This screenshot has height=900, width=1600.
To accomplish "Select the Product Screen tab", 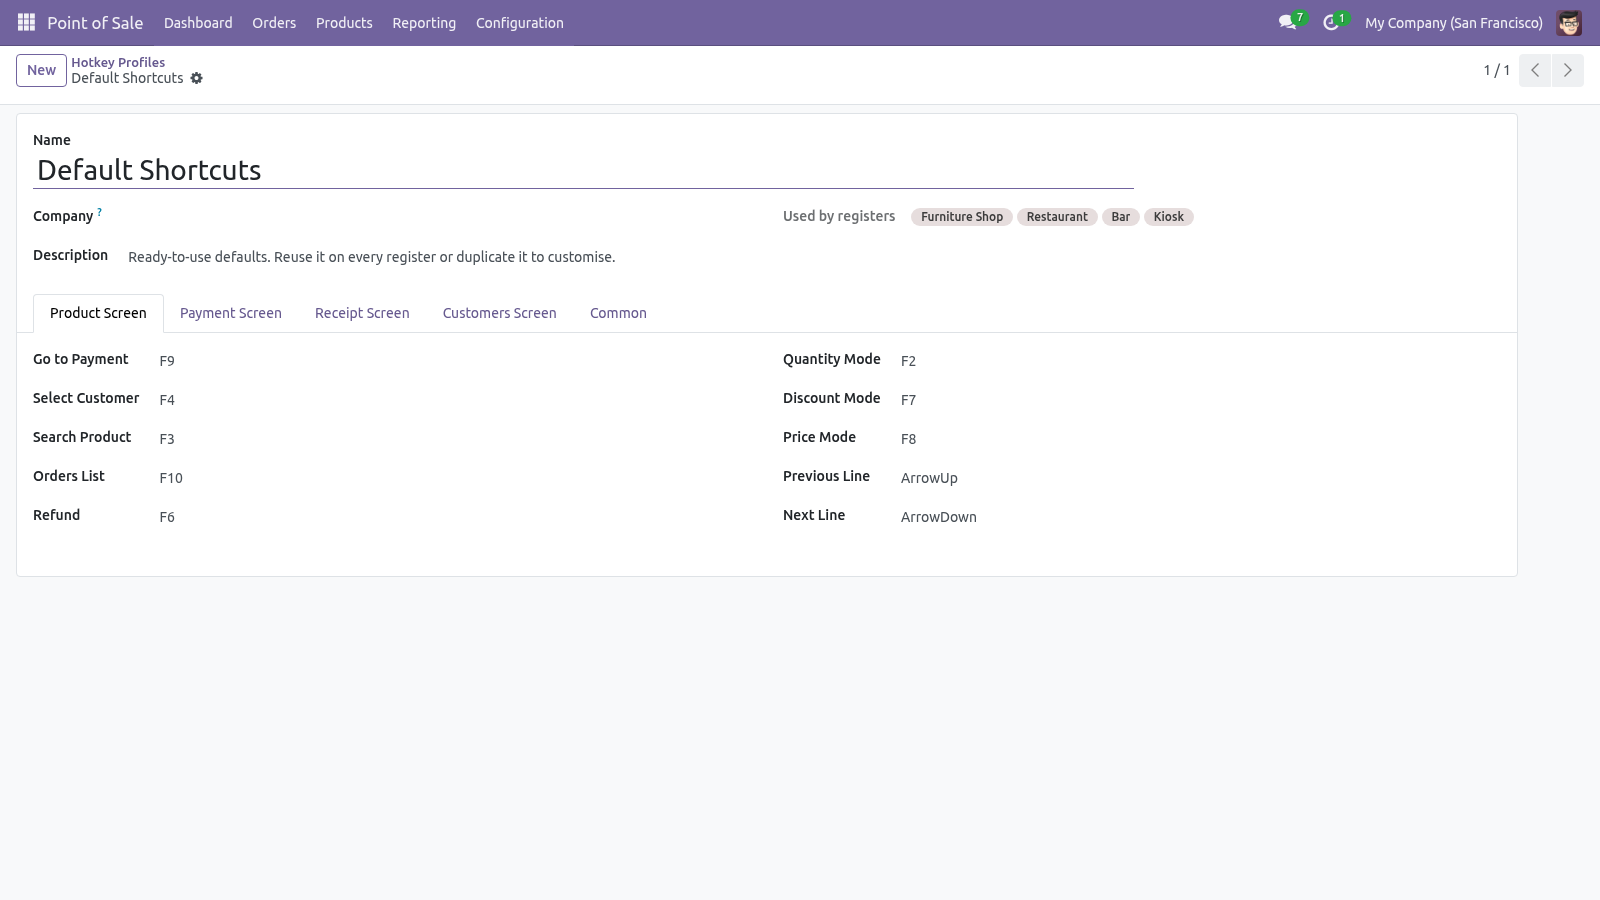I will pyautogui.click(x=98, y=313).
